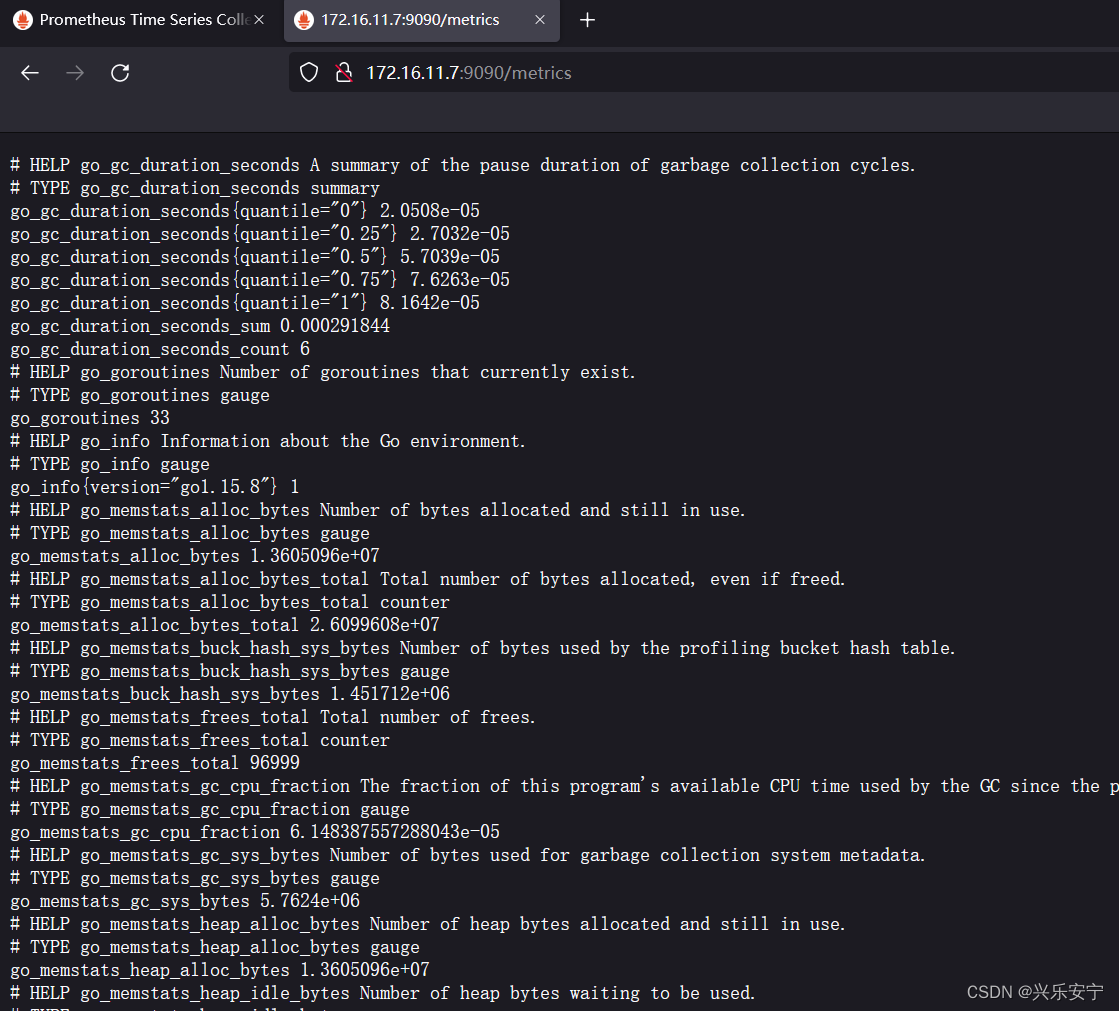
Task: Click go_memstats_alloc_bytes 1.3605096e+07 value line
Action: point(195,556)
